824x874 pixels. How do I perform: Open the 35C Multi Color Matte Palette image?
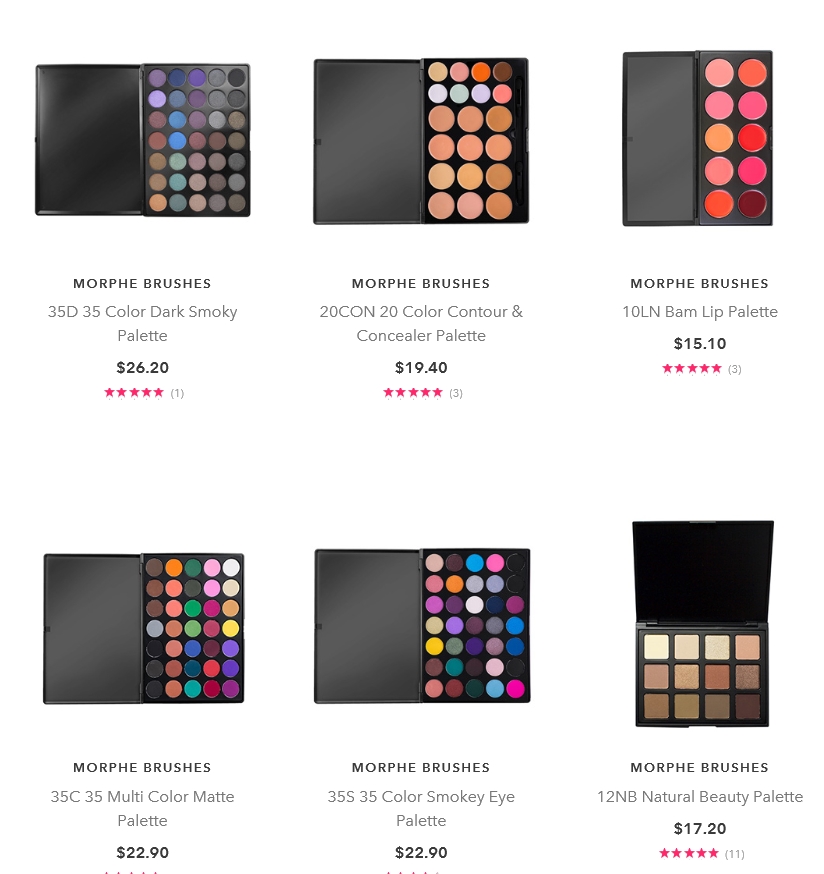coord(143,628)
